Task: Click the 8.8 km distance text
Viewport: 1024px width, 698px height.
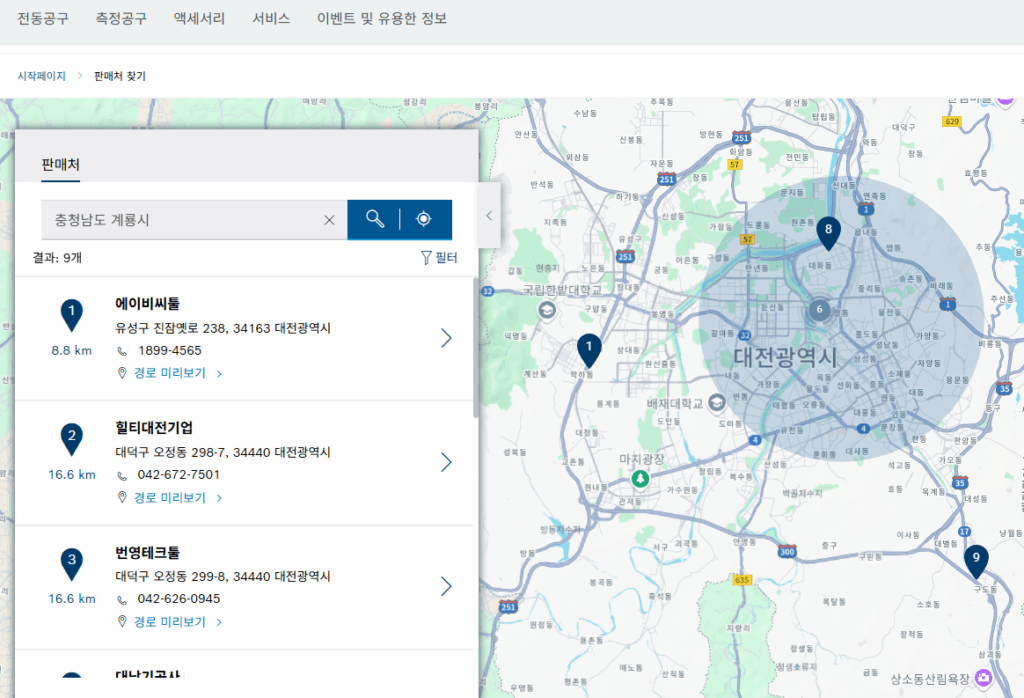Action: tap(72, 351)
